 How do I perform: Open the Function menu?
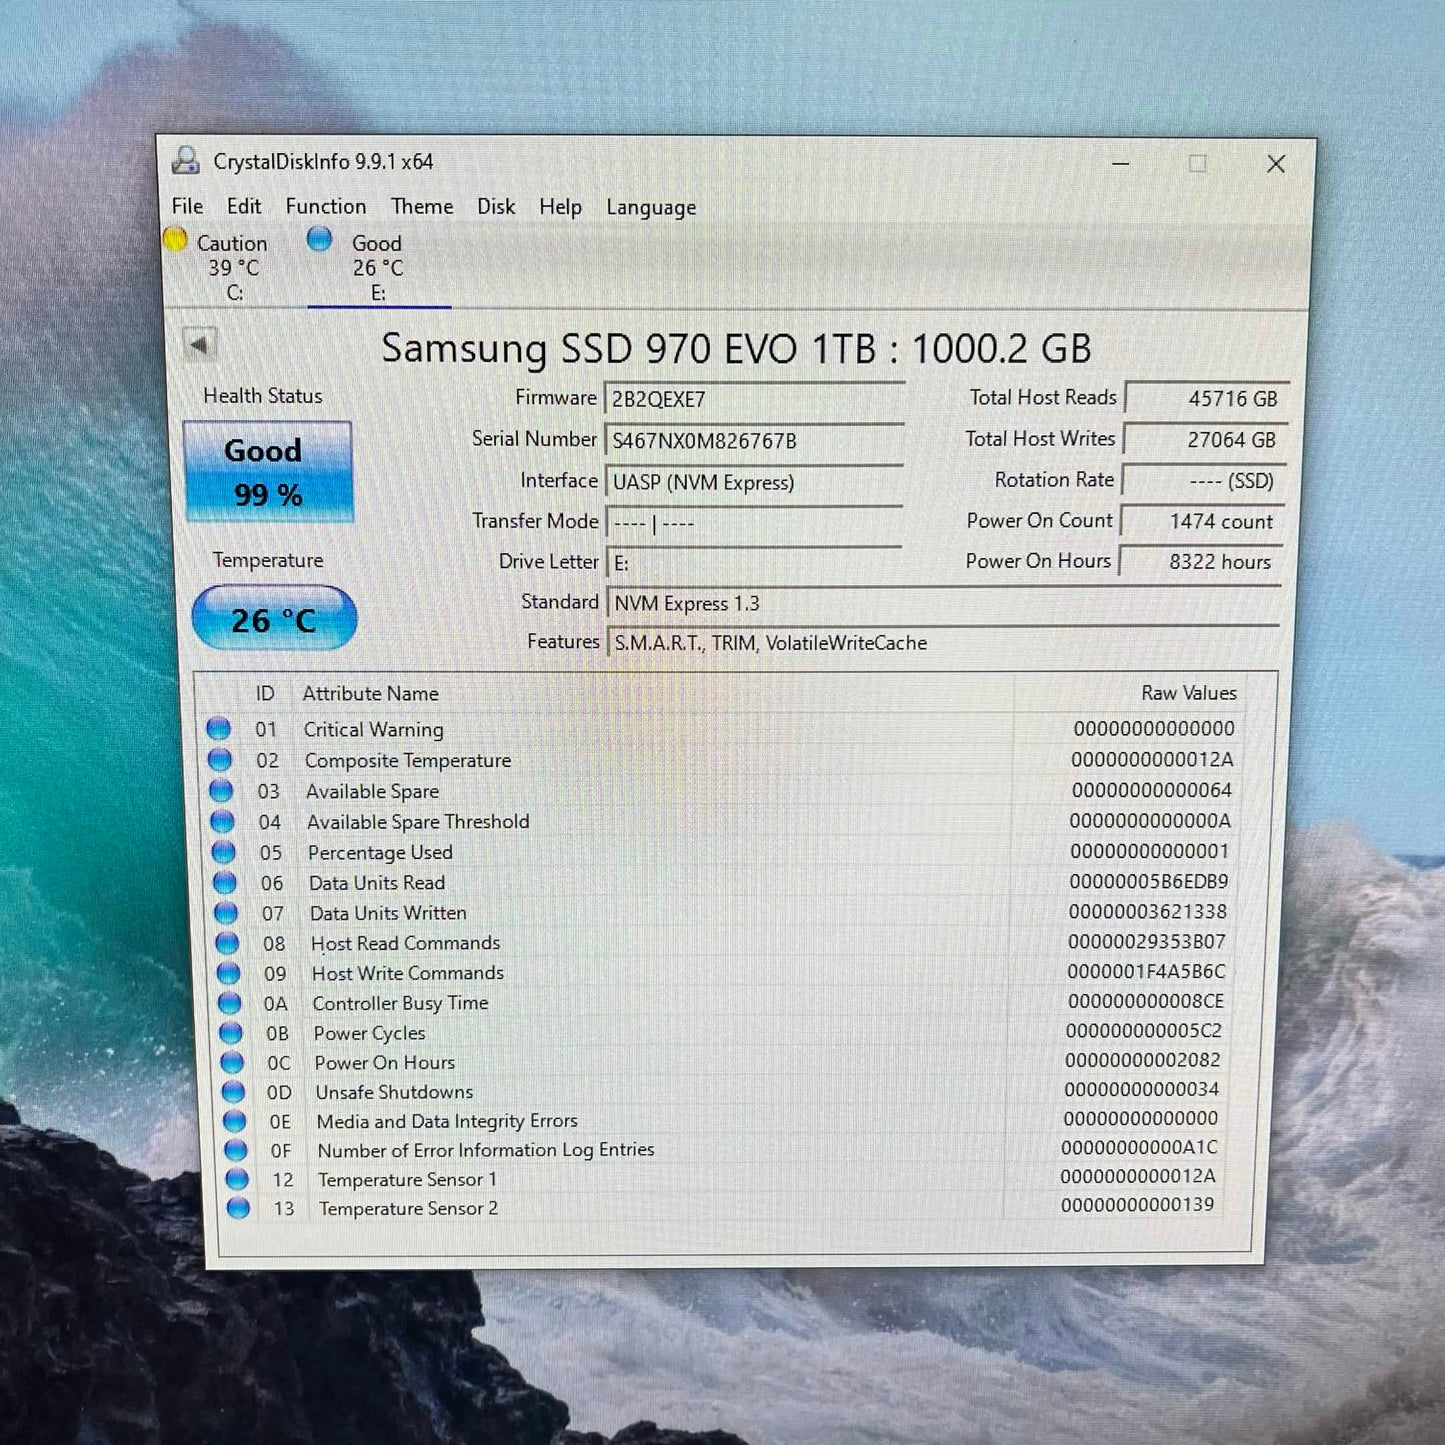(326, 206)
